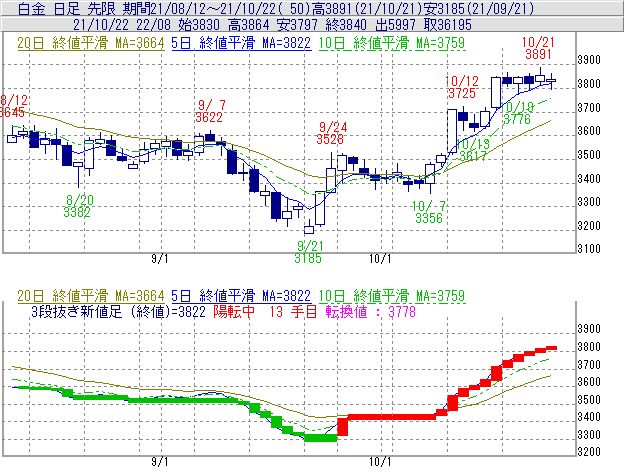
Task: Click the daily high 高3864 in second row
Action: 249,25
